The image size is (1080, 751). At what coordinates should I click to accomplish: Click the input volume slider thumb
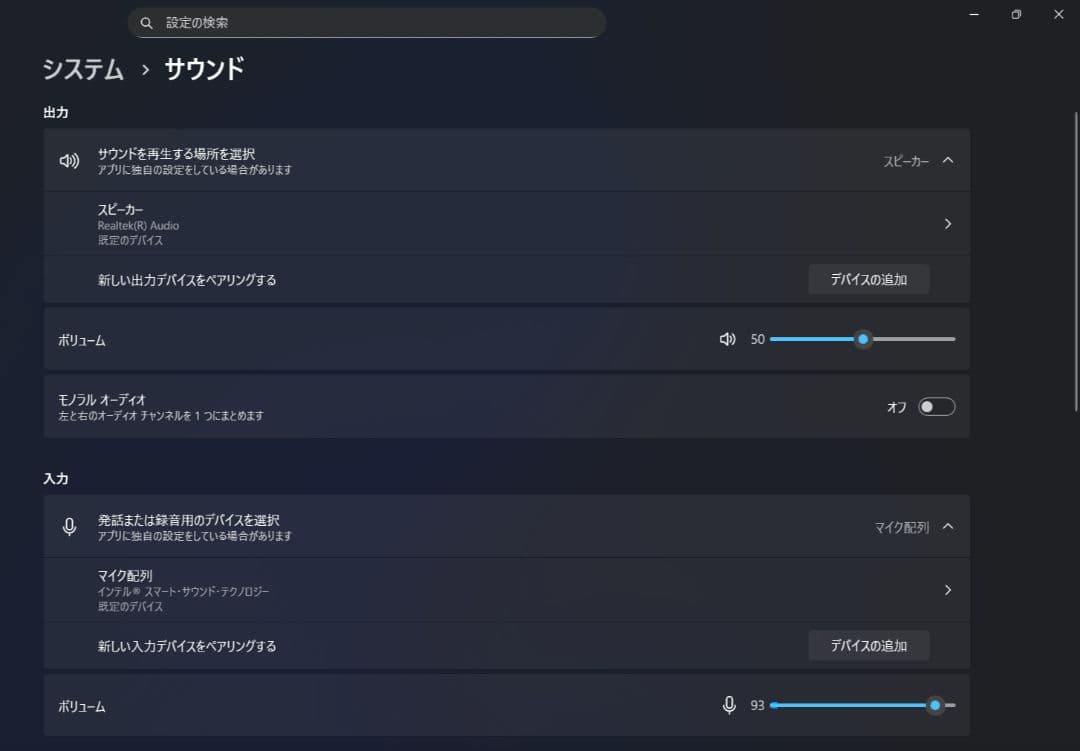click(935, 705)
